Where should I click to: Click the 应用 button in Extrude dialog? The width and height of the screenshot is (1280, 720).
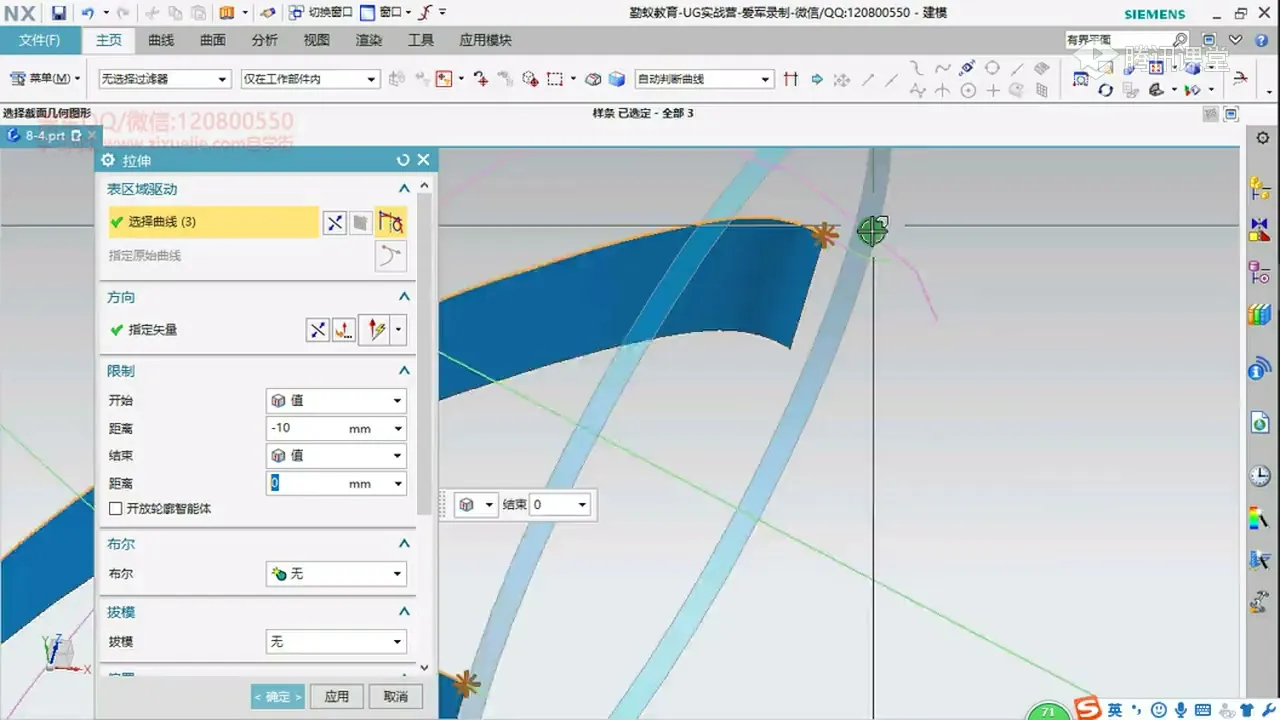click(x=337, y=695)
